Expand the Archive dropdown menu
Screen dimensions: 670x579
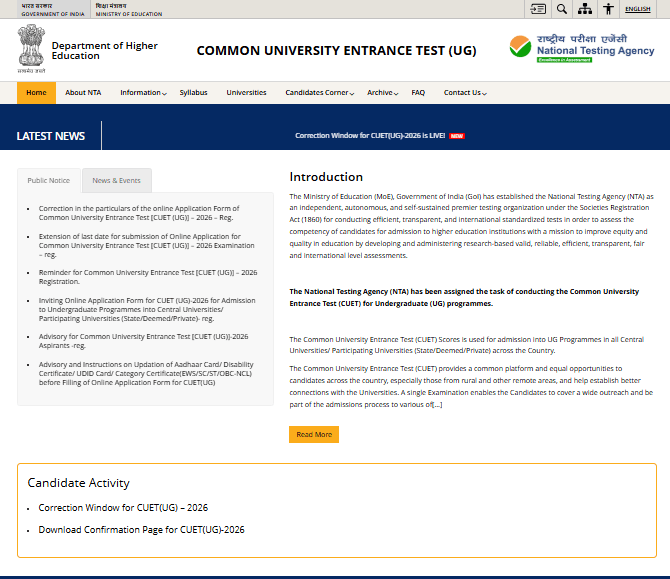(382, 93)
